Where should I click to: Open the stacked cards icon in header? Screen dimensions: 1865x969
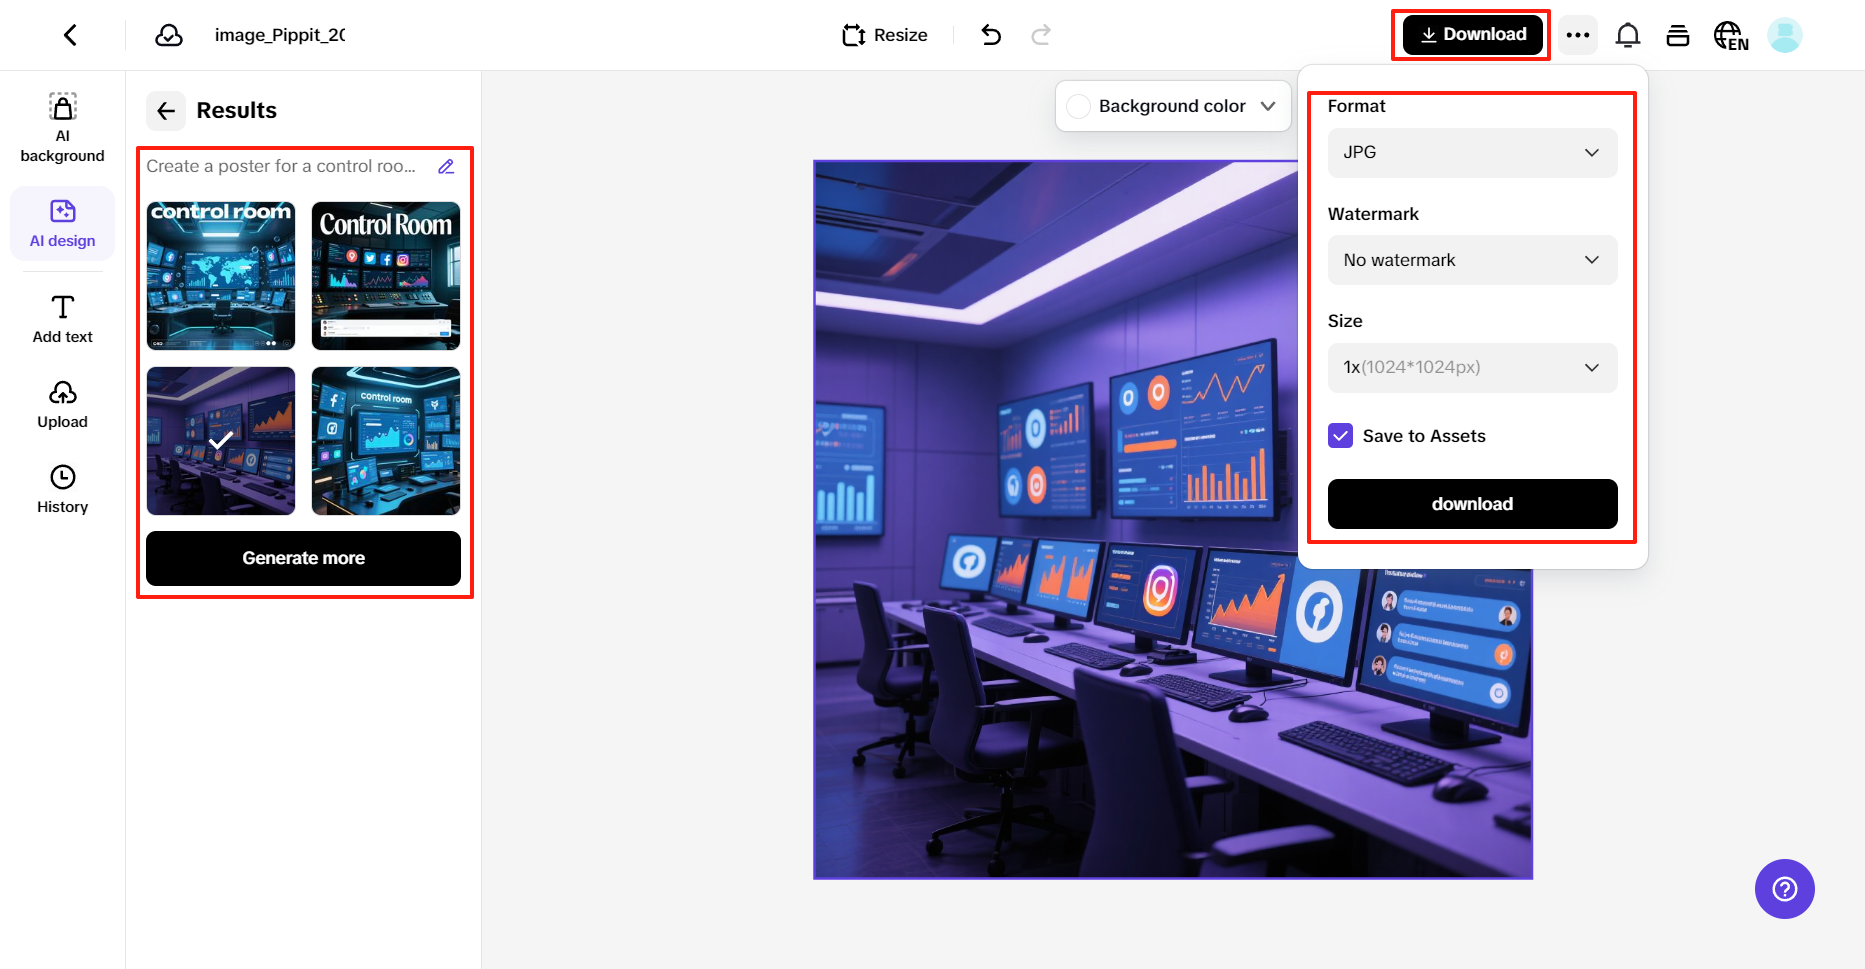pyautogui.click(x=1678, y=35)
